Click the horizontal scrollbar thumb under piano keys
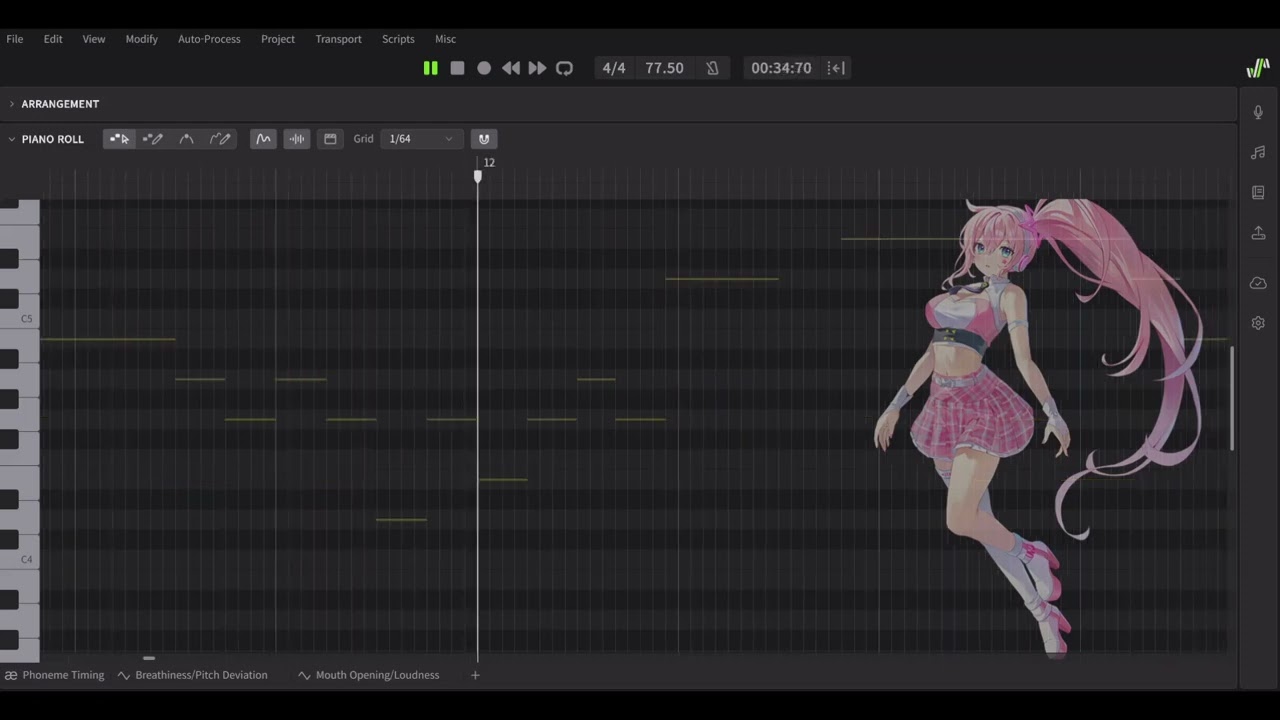 point(149,658)
